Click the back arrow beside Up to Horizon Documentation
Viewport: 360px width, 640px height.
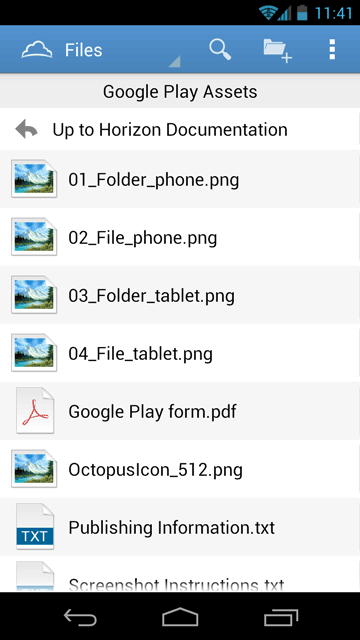pyautogui.click(x=27, y=129)
